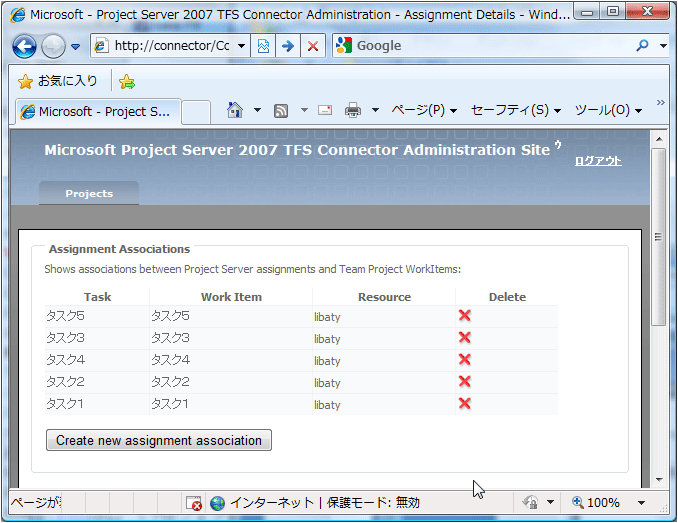678x523 pixels.
Task: Click the Internet zone globe icon
Action: [x=217, y=503]
